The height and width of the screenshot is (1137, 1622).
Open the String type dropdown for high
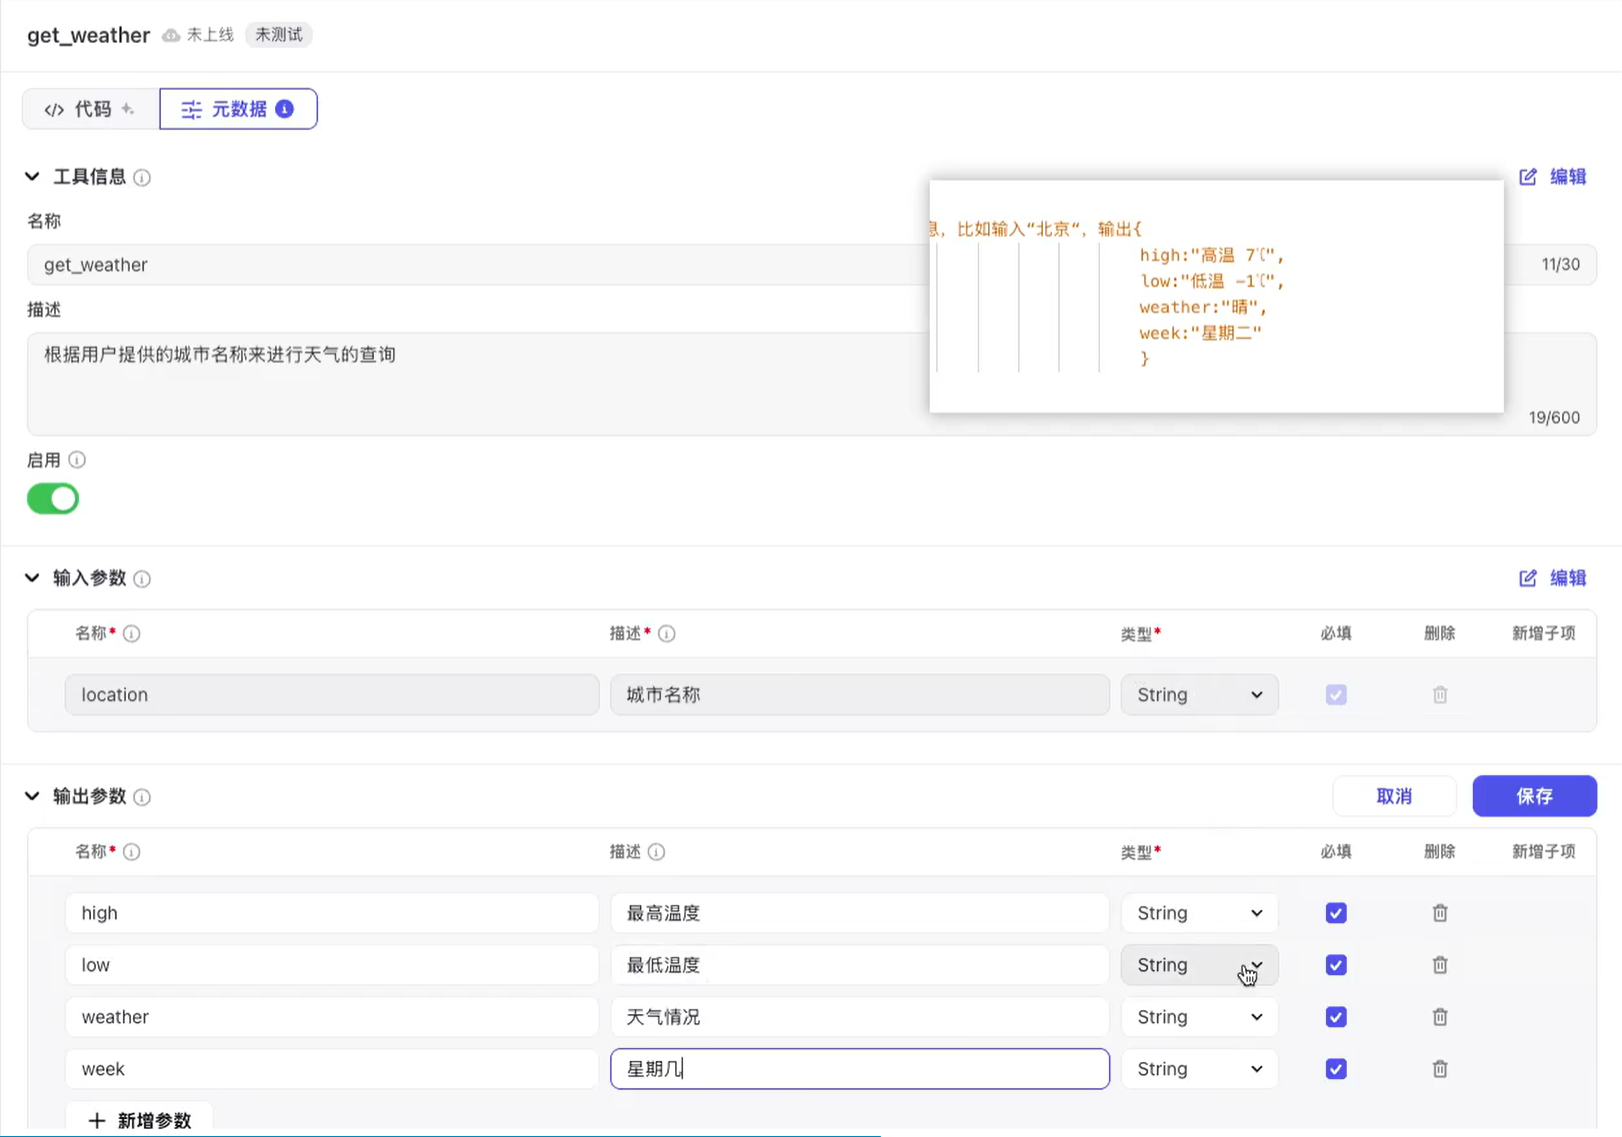click(1198, 913)
